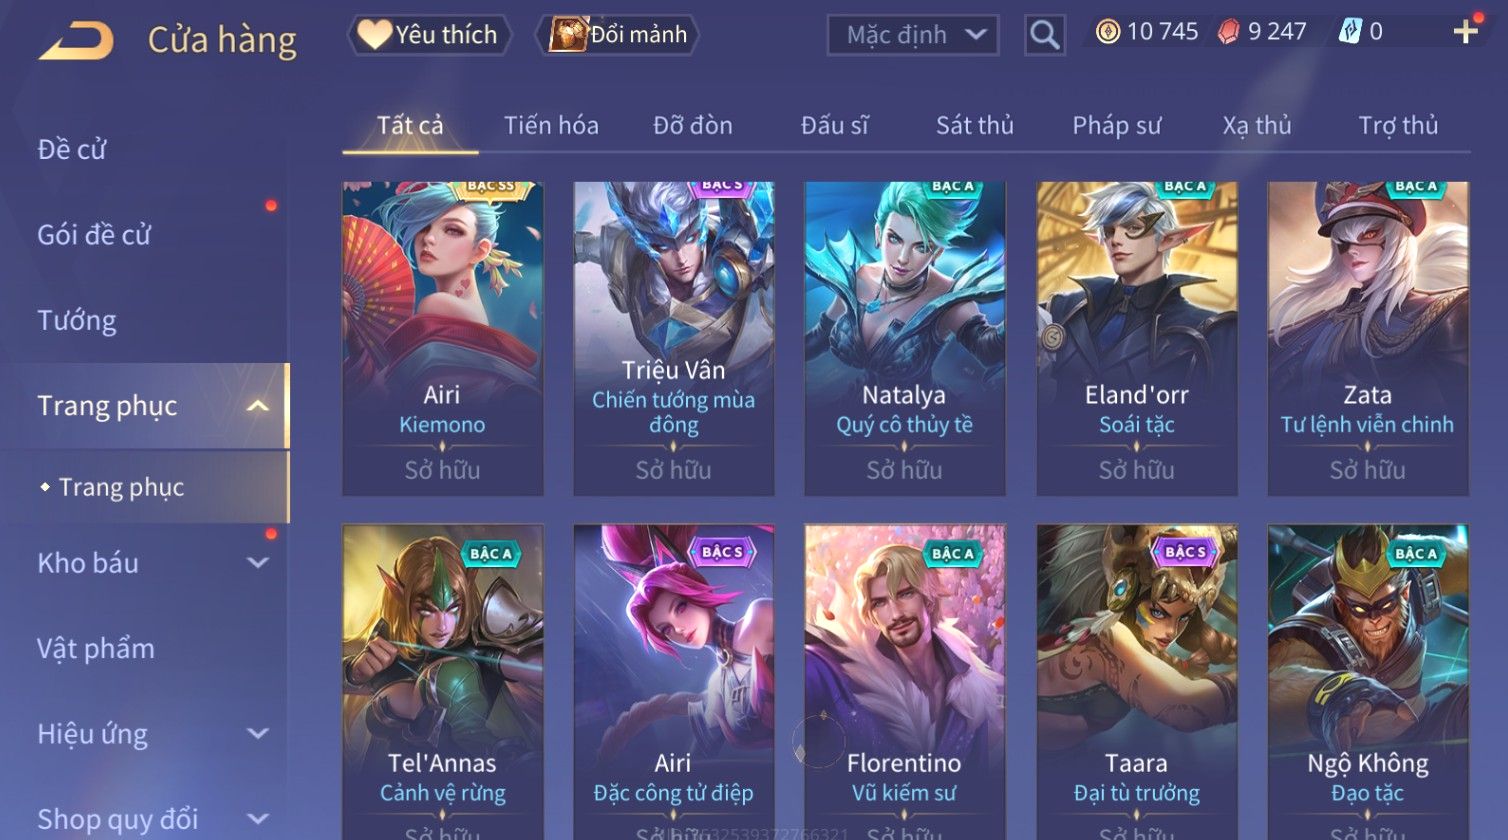Switch to the Sát thủ tab

975,125
